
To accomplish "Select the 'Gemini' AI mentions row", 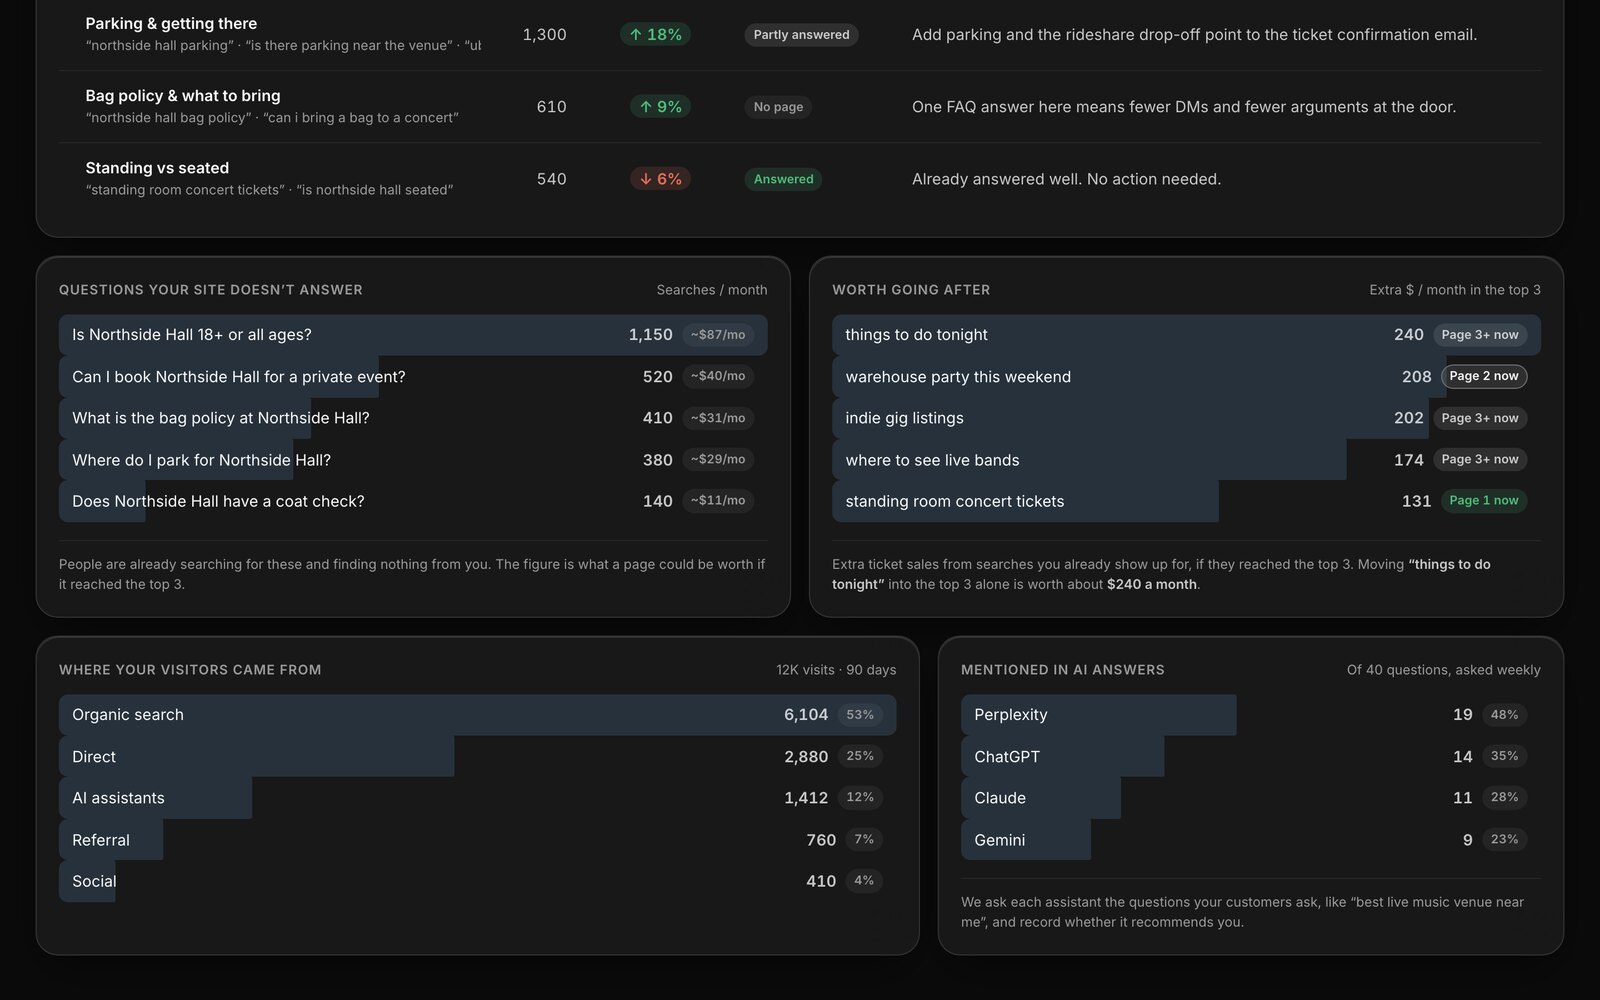I will coord(1251,840).
